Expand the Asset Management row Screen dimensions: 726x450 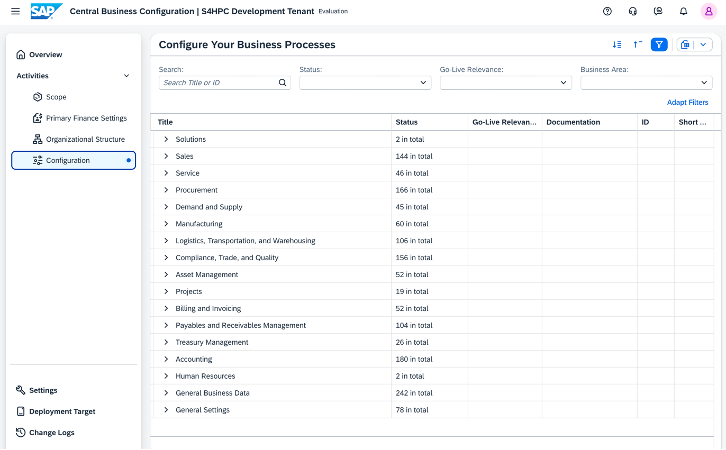point(166,275)
